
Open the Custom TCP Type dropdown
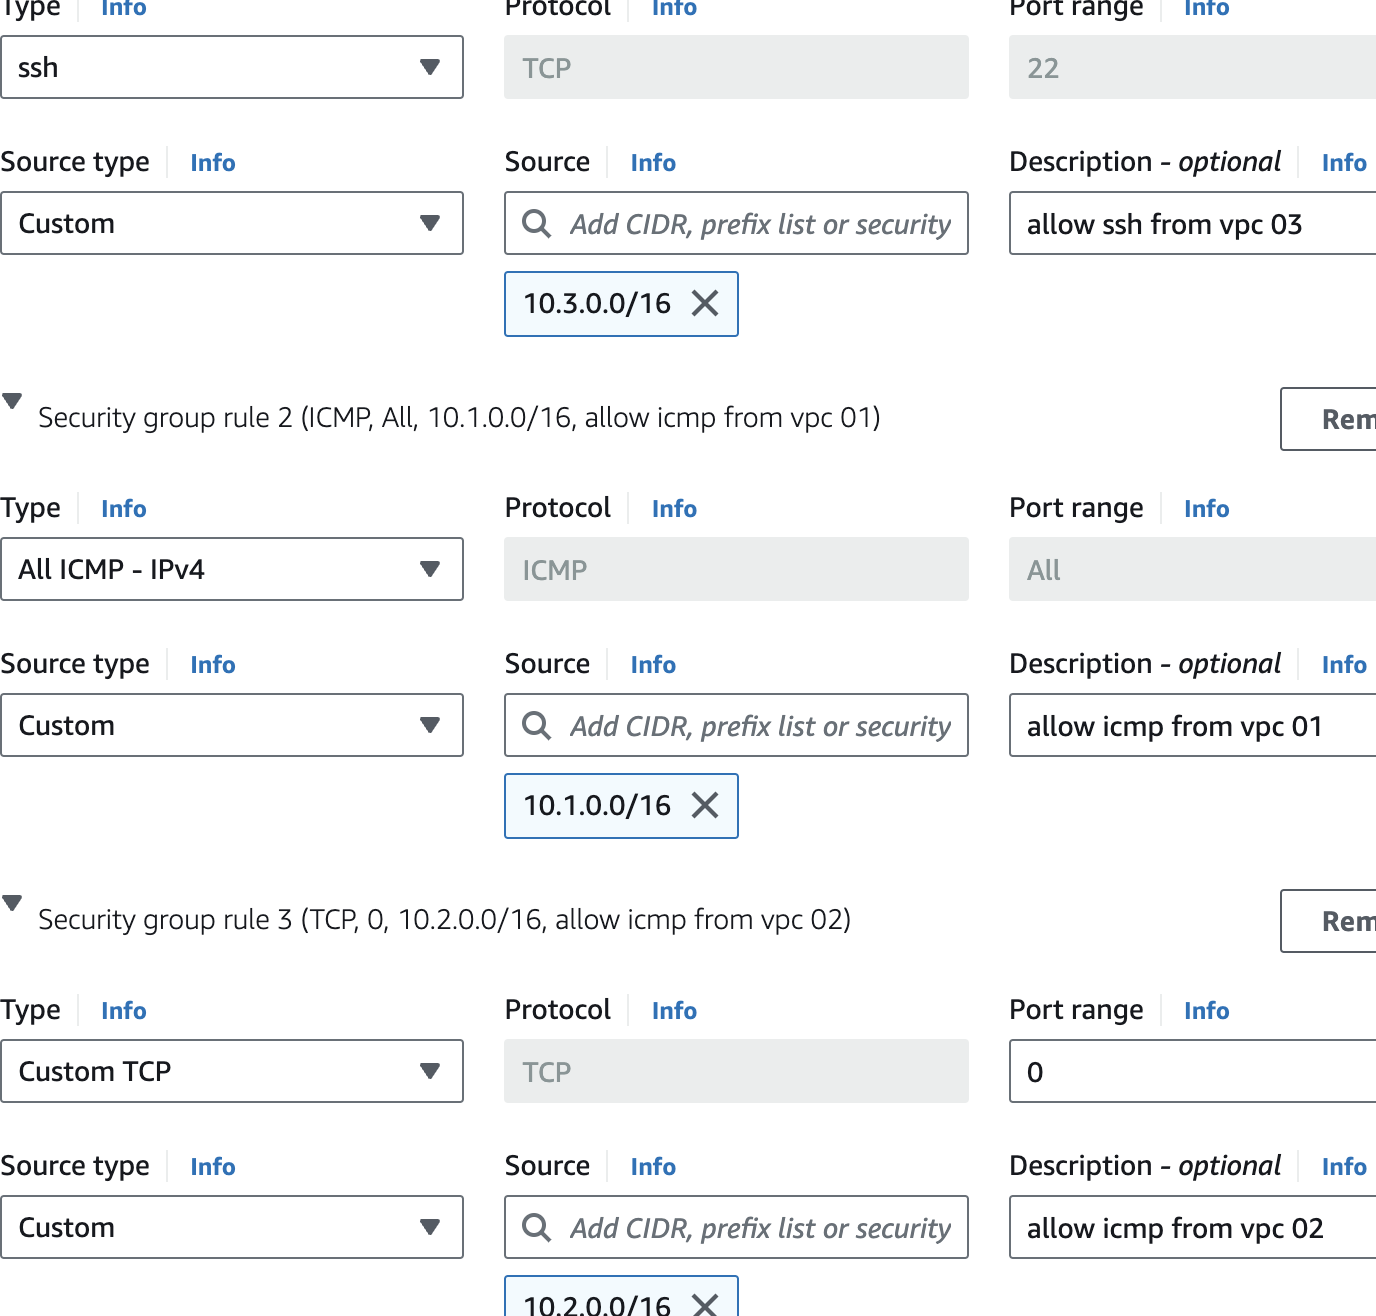(x=232, y=1071)
